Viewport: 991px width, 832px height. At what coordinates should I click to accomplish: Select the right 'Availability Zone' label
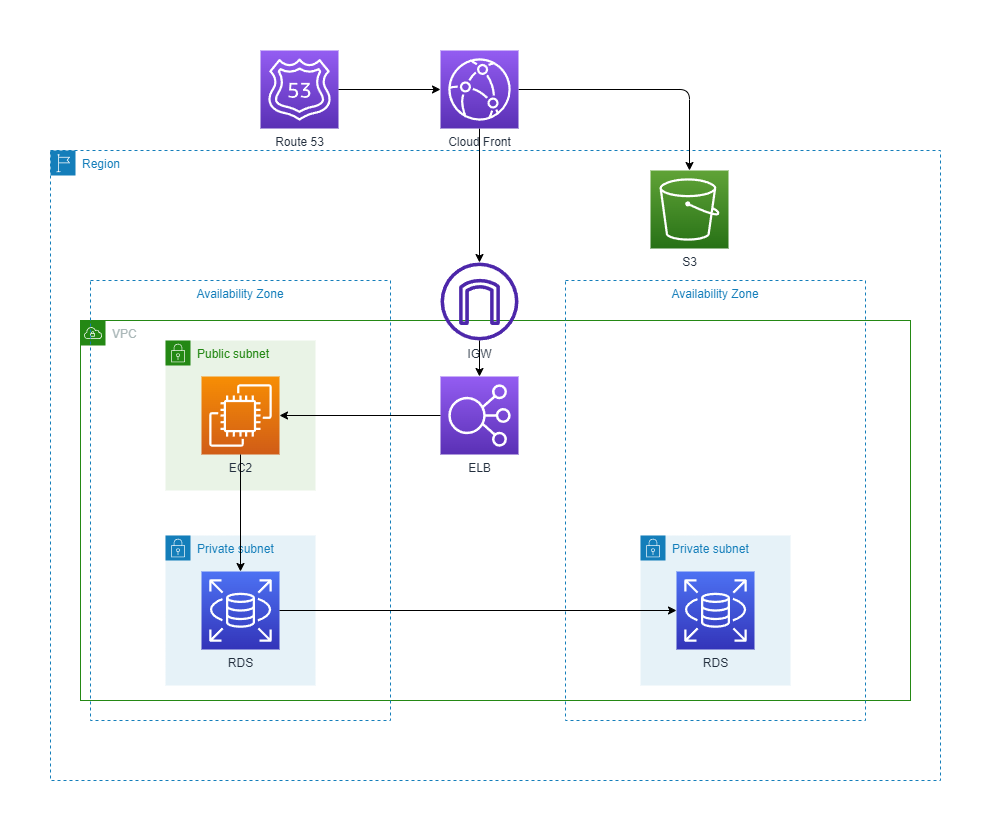tap(715, 294)
